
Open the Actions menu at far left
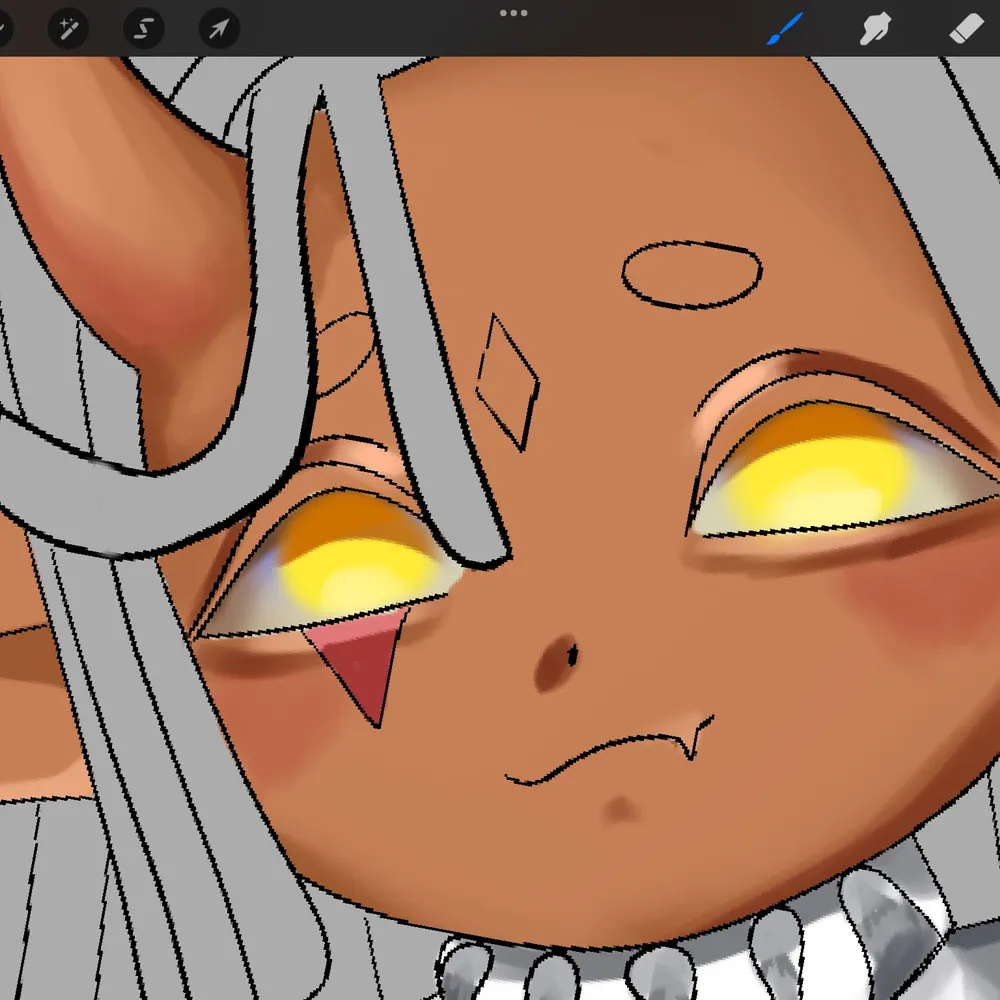tap(3, 30)
